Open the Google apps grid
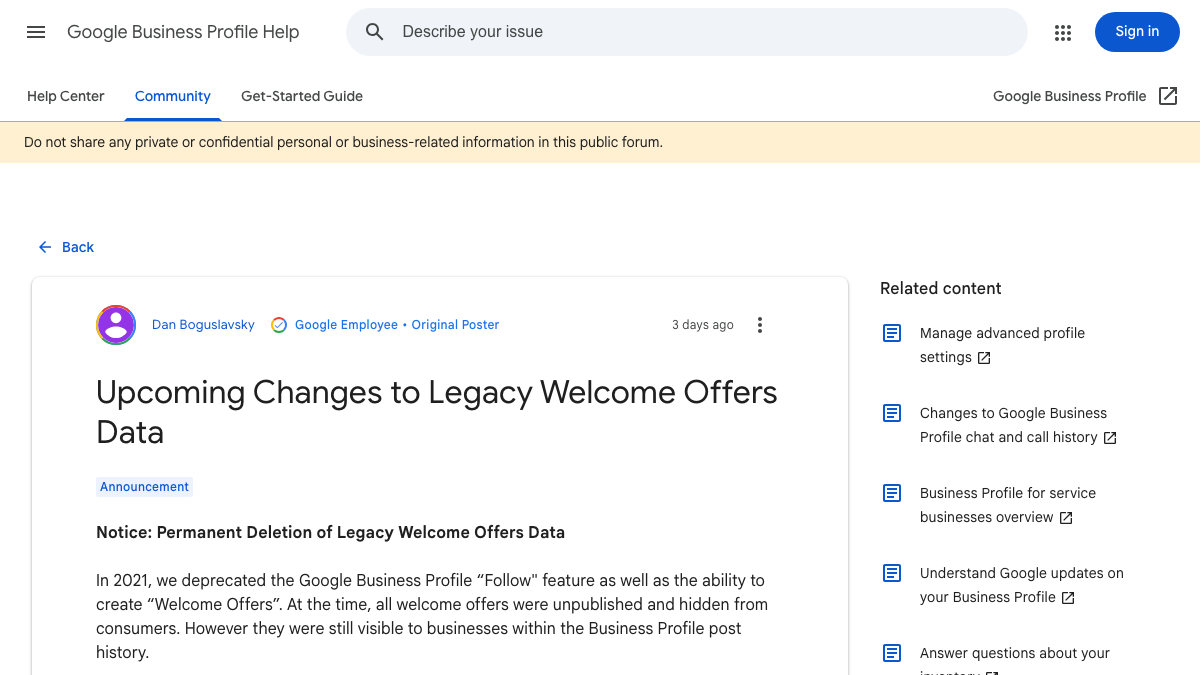 [x=1063, y=32]
